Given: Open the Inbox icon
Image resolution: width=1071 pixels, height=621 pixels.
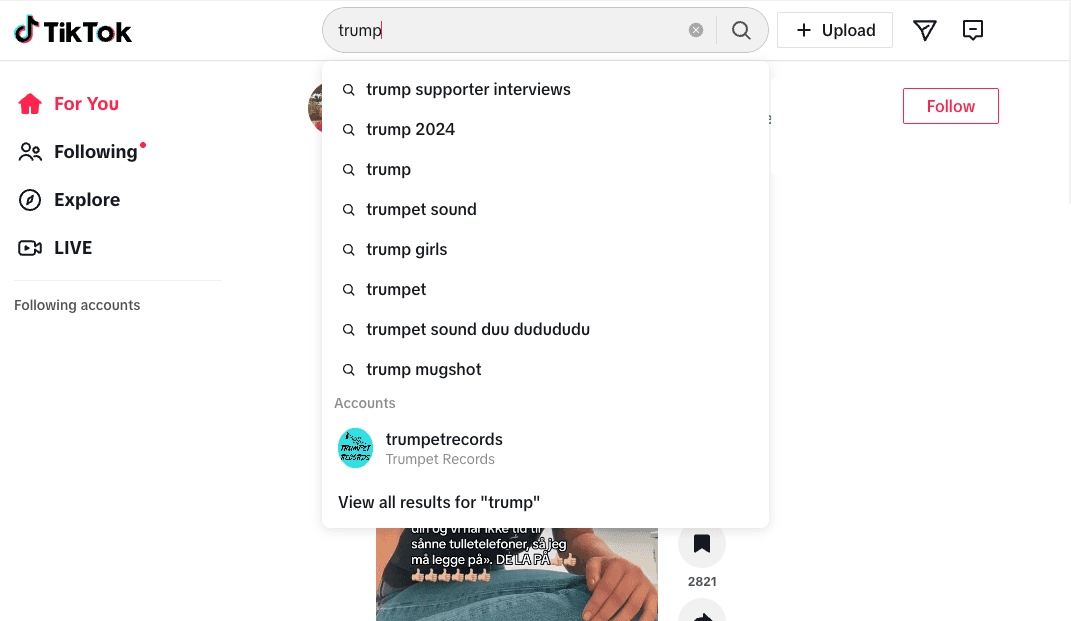Looking at the screenshot, I should [973, 30].
